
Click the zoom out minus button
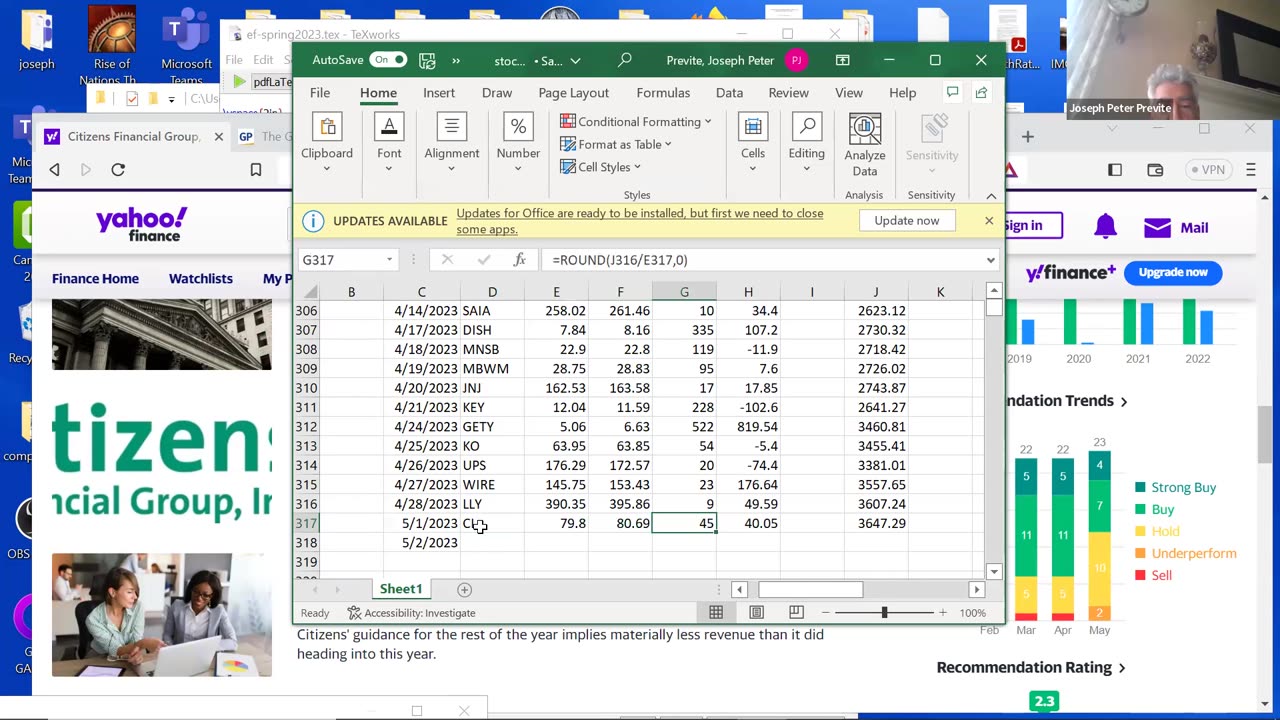click(826, 613)
